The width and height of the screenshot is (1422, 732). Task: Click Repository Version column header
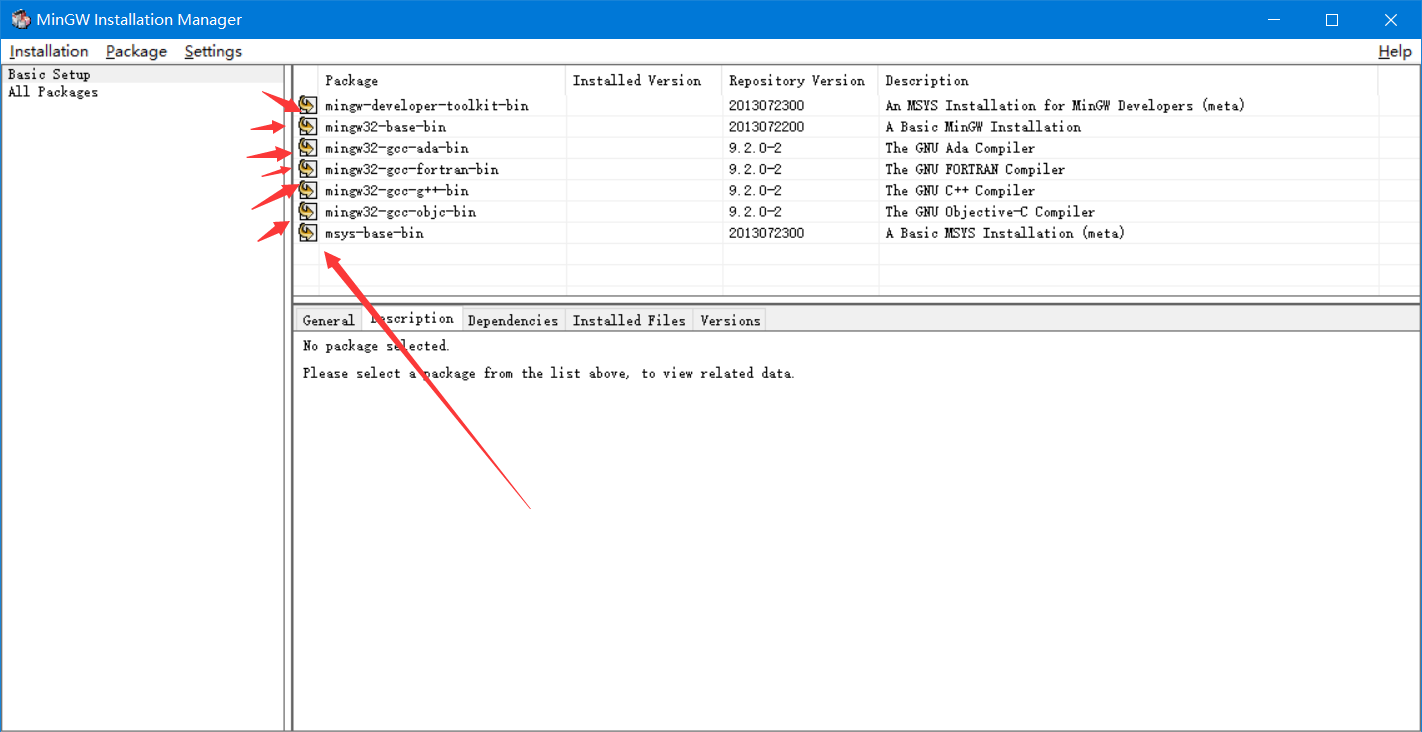[x=800, y=80]
